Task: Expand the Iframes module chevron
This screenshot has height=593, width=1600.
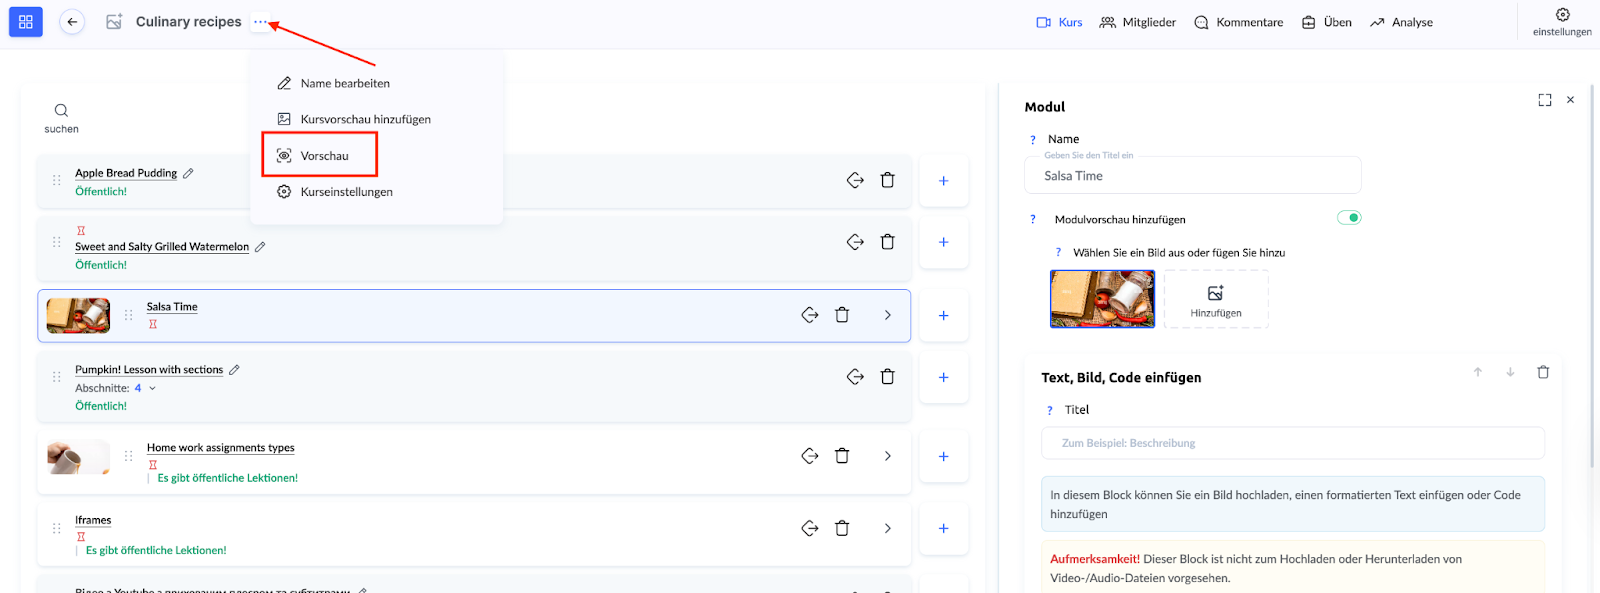Action: 887,529
